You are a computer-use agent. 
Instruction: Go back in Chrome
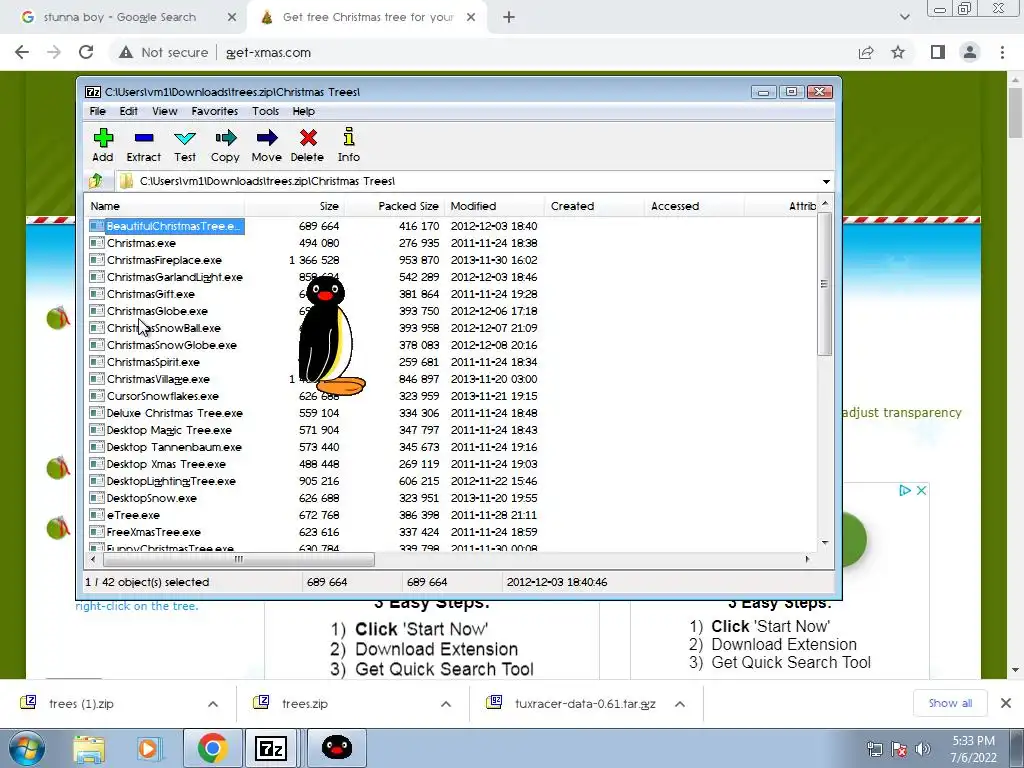click(22, 52)
